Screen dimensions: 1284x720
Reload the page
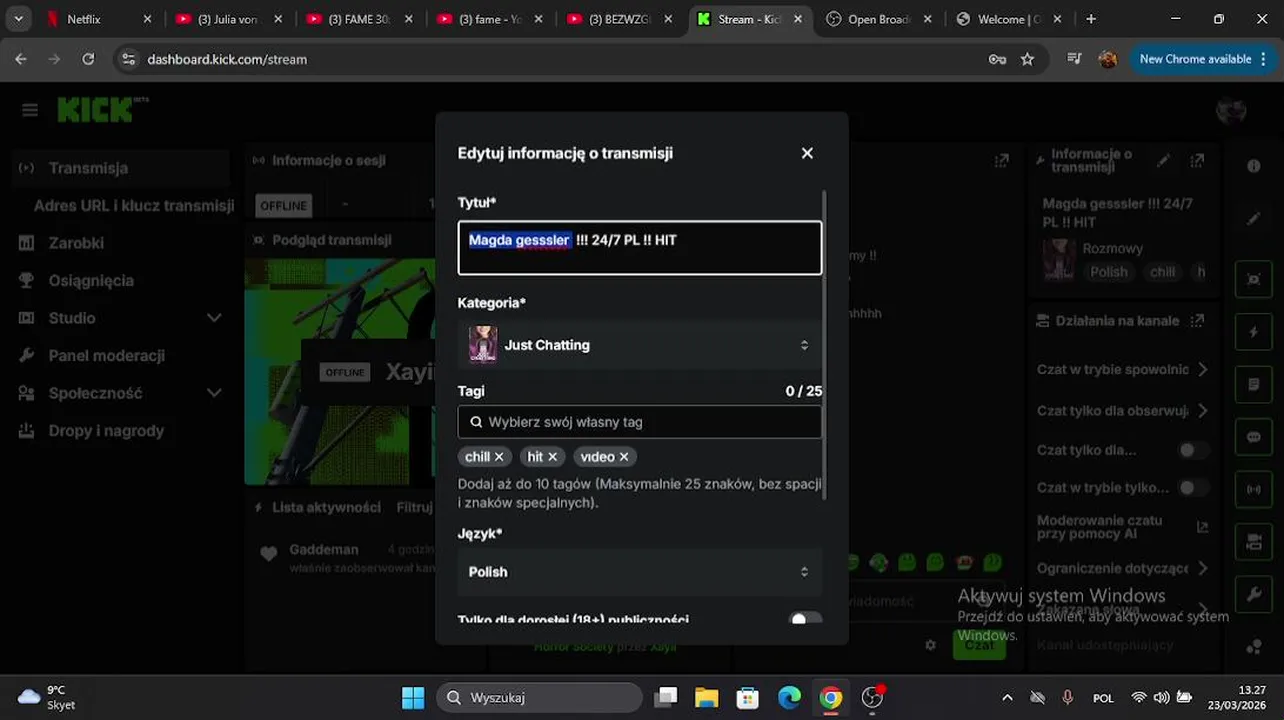(88, 59)
